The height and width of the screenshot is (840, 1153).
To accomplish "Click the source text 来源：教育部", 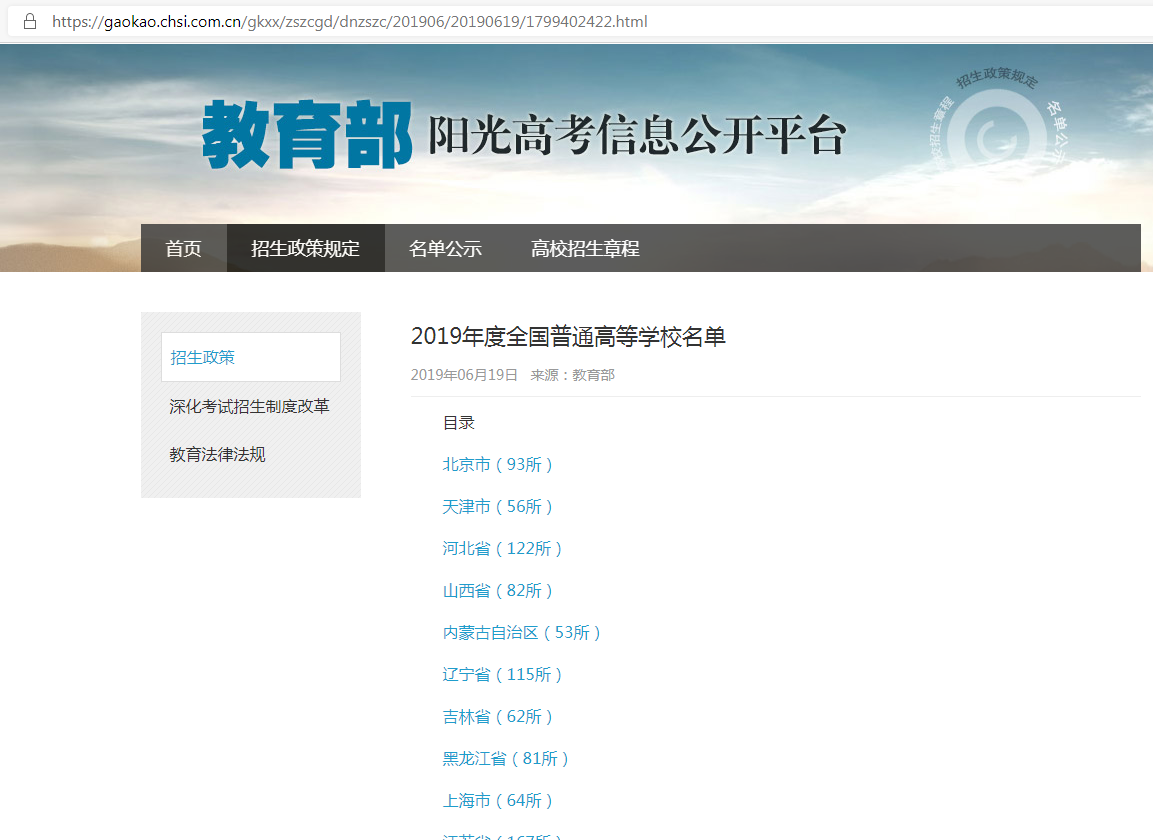I will click(573, 375).
